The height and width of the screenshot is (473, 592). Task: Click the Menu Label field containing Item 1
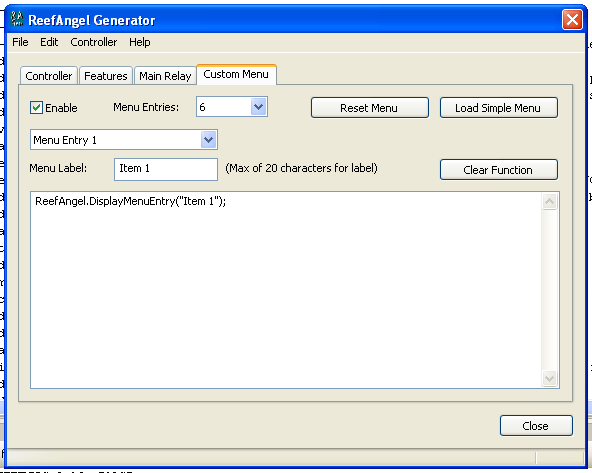click(x=166, y=169)
